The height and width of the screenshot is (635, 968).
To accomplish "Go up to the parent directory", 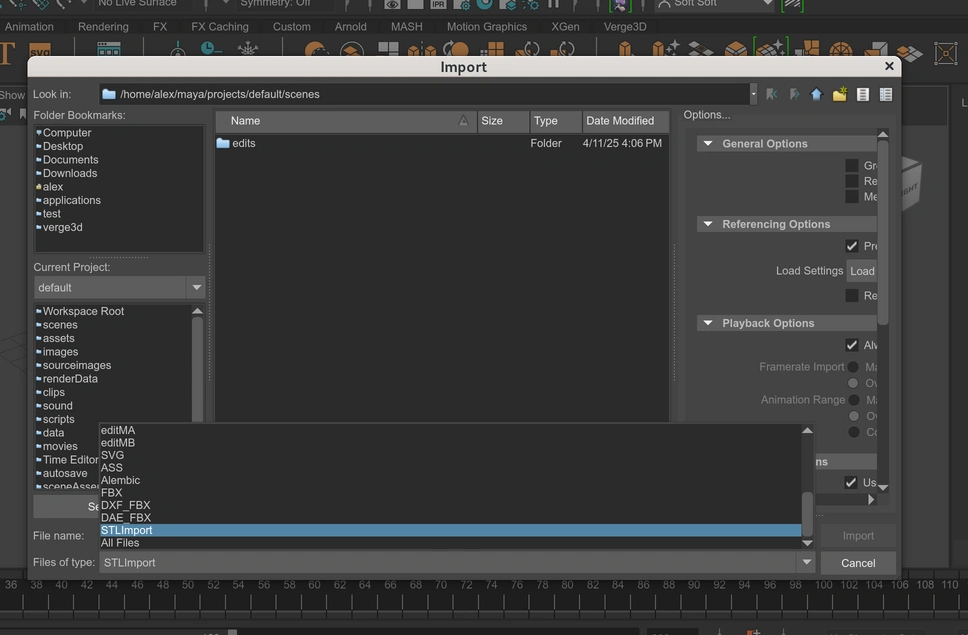I will (x=817, y=94).
